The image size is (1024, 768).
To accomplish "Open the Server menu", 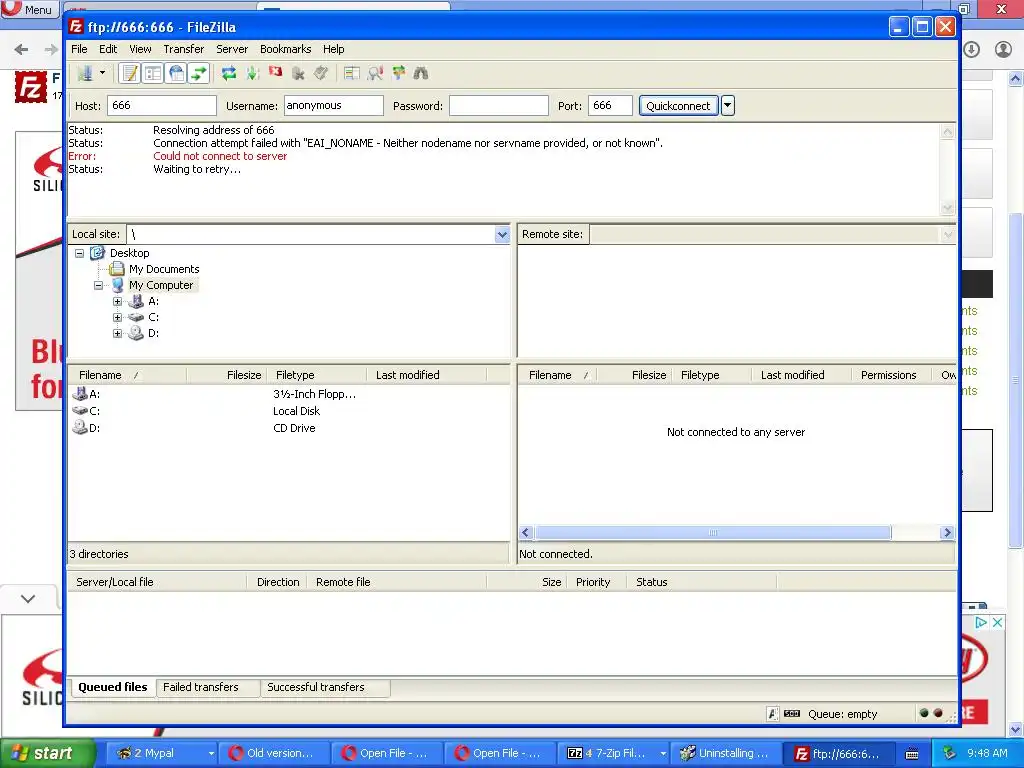I will tap(232, 49).
